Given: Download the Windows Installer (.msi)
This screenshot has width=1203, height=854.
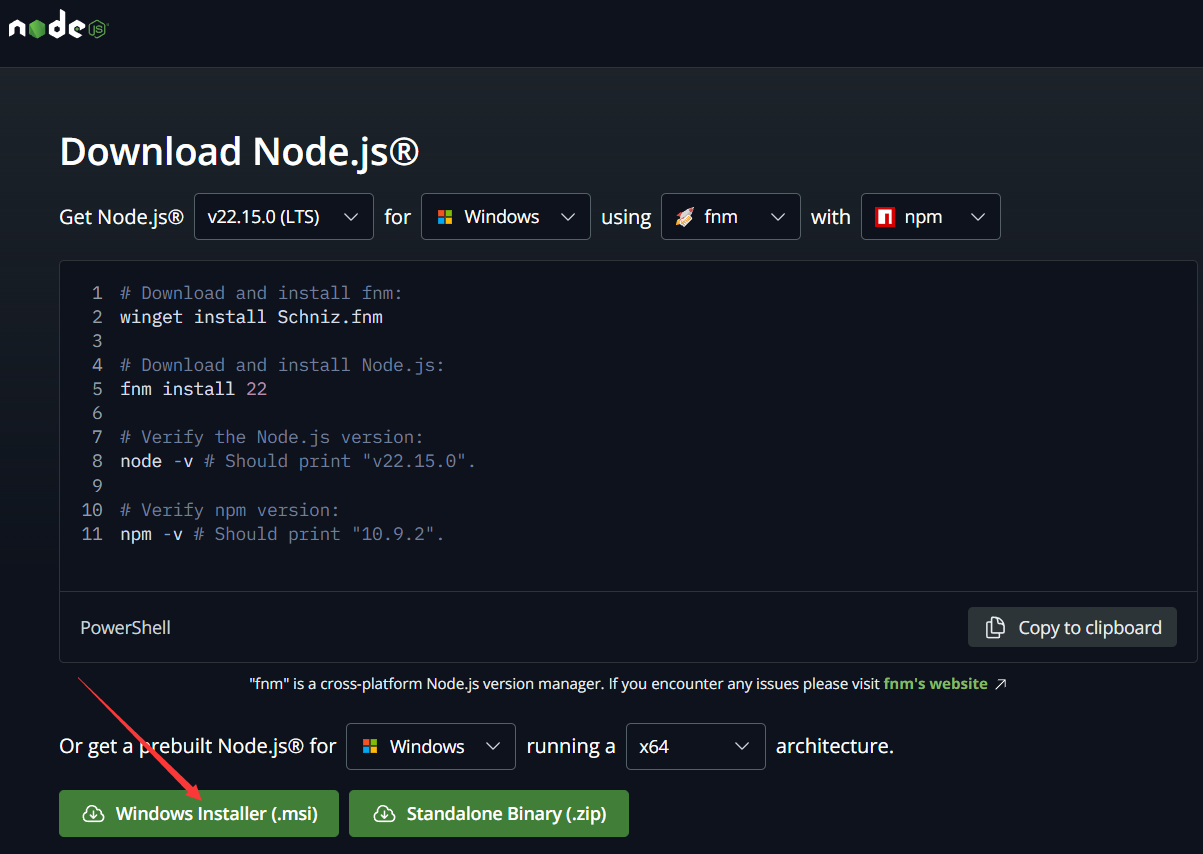Looking at the screenshot, I should coord(198,813).
